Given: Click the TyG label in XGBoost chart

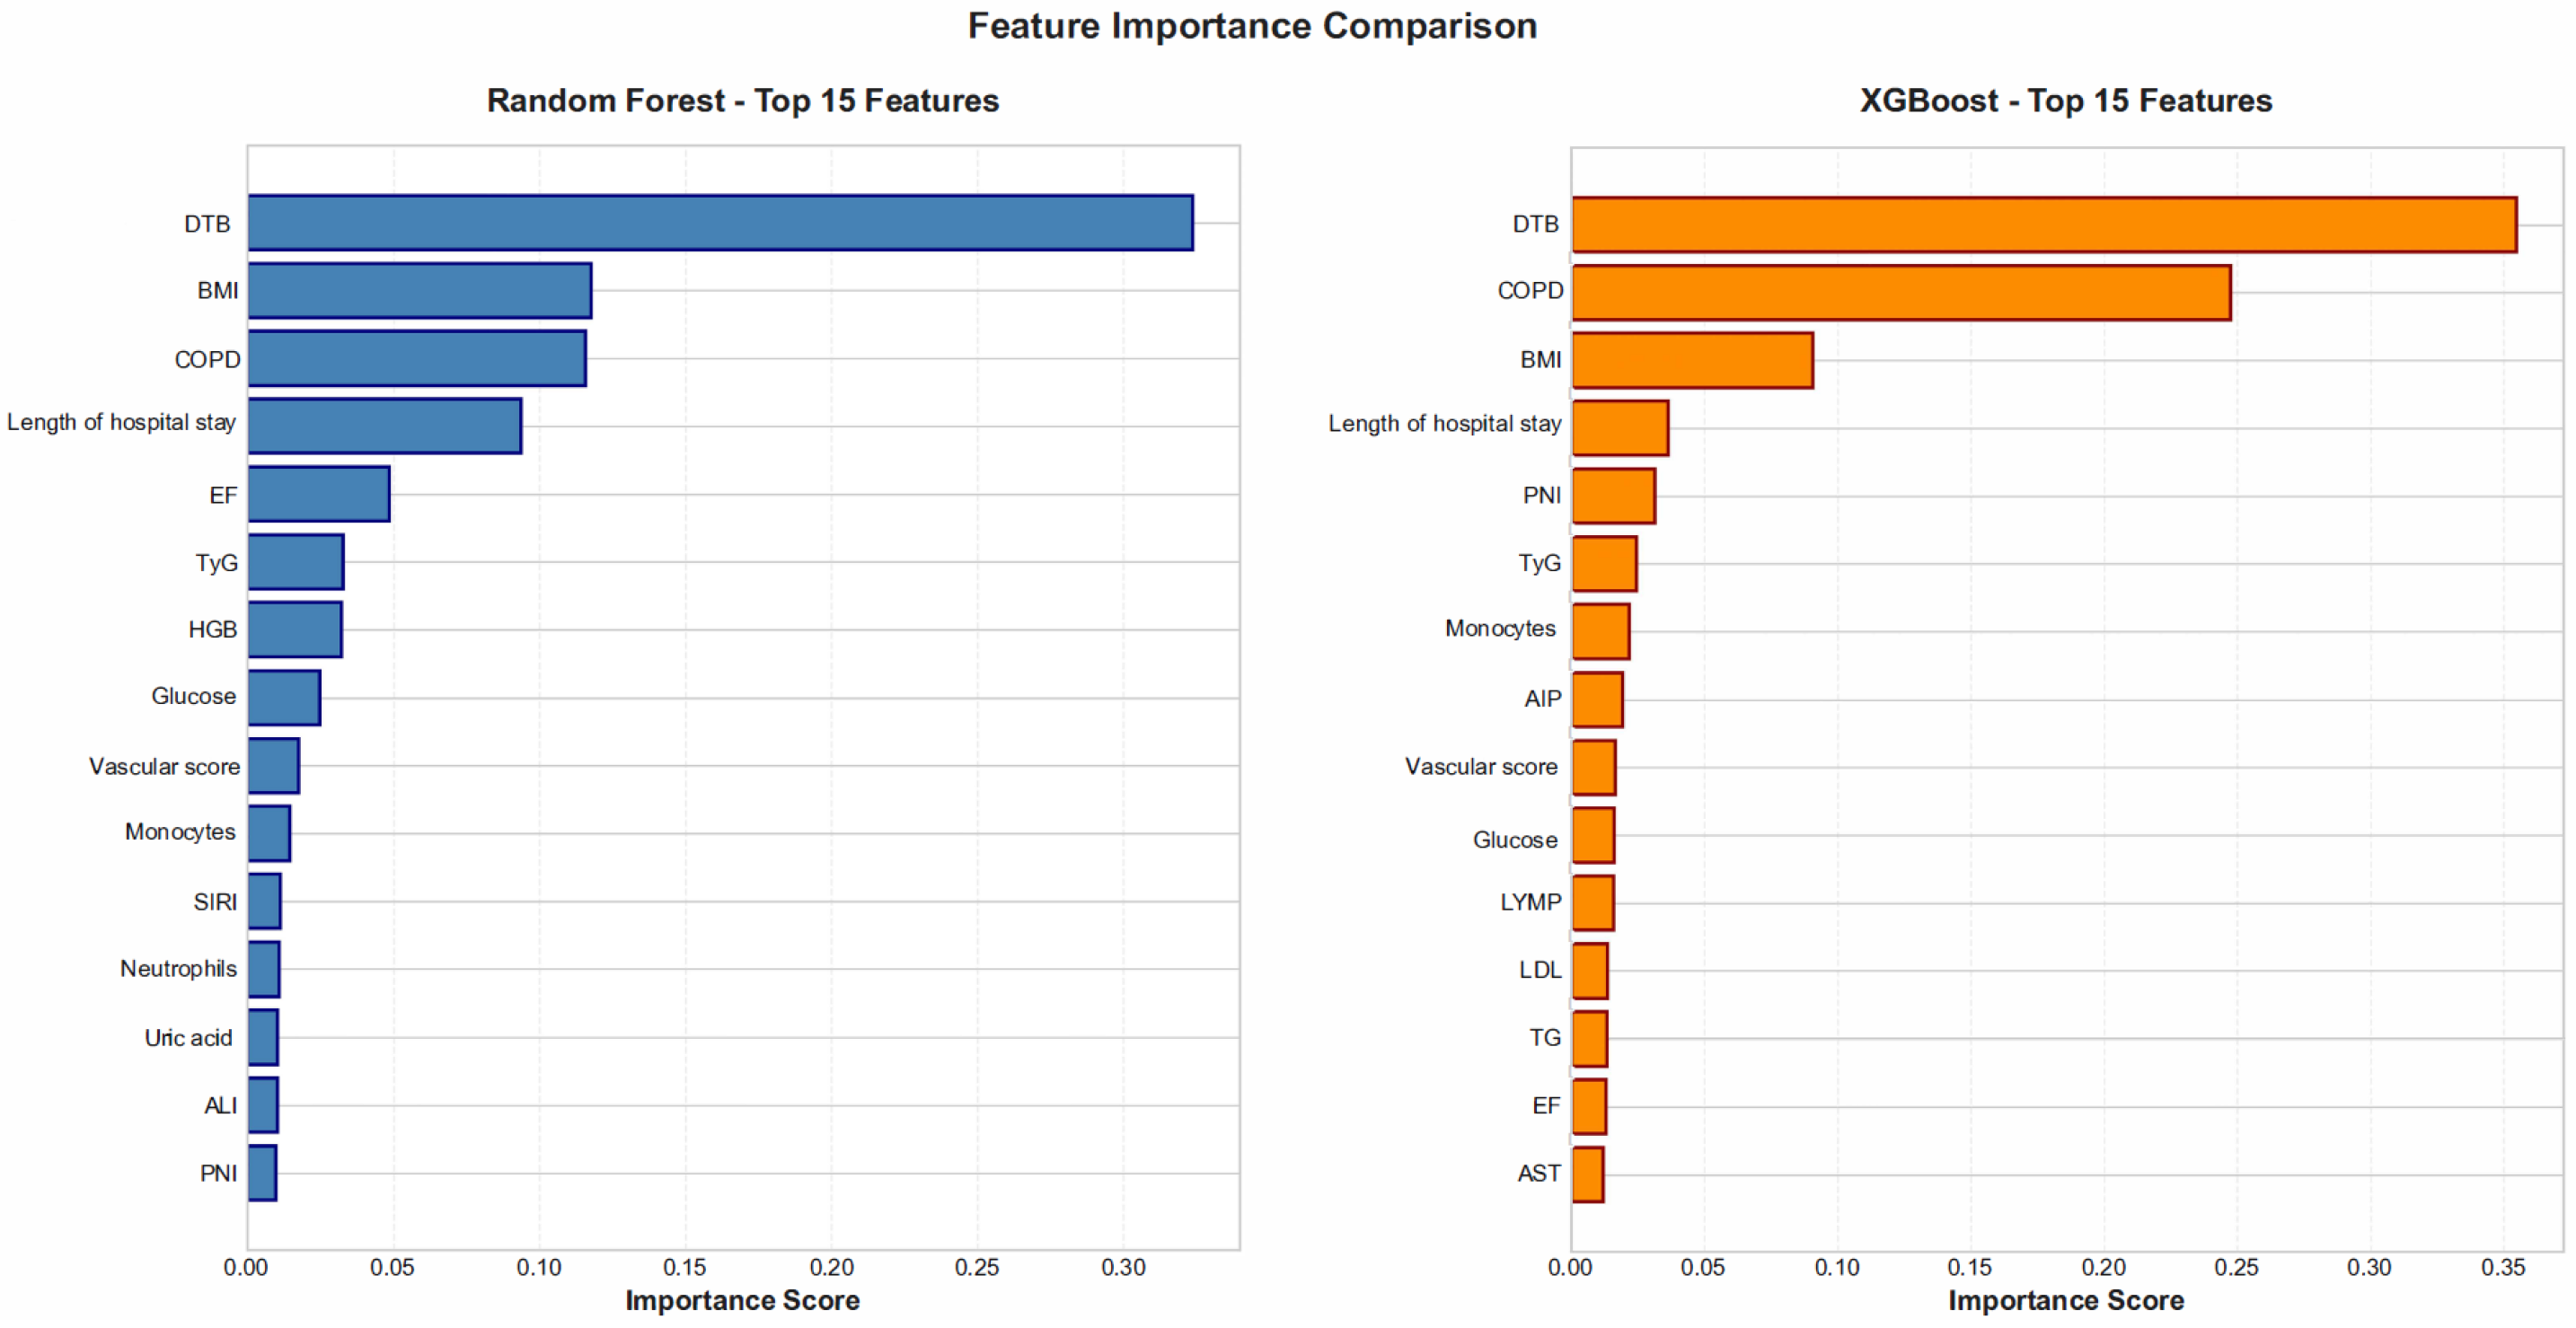Looking at the screenshot, I should [1540, 563].
